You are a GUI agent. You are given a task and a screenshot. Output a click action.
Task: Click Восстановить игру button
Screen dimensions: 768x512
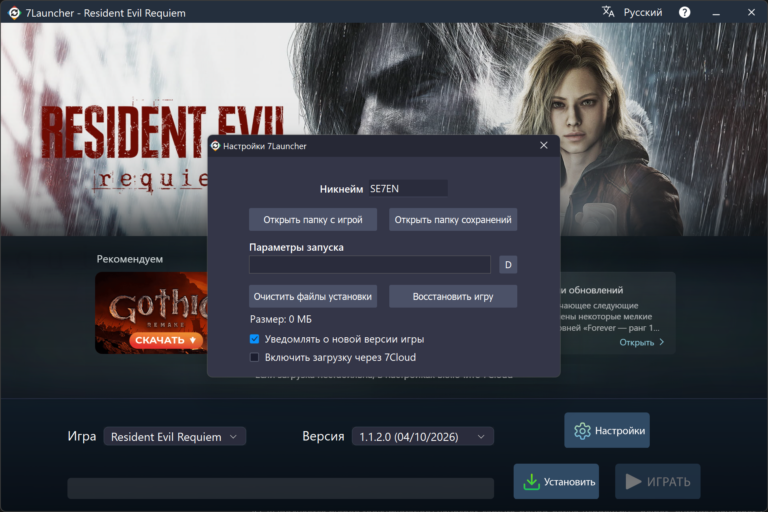point(453,296)
